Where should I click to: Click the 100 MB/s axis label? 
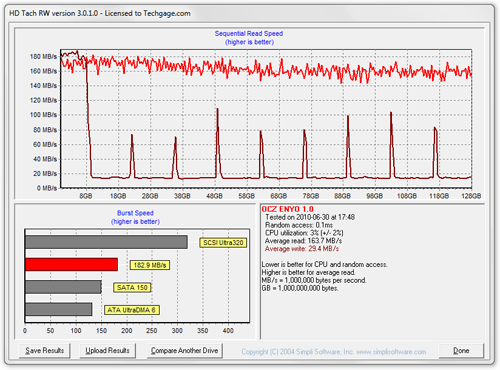click(x=43, y=115)
